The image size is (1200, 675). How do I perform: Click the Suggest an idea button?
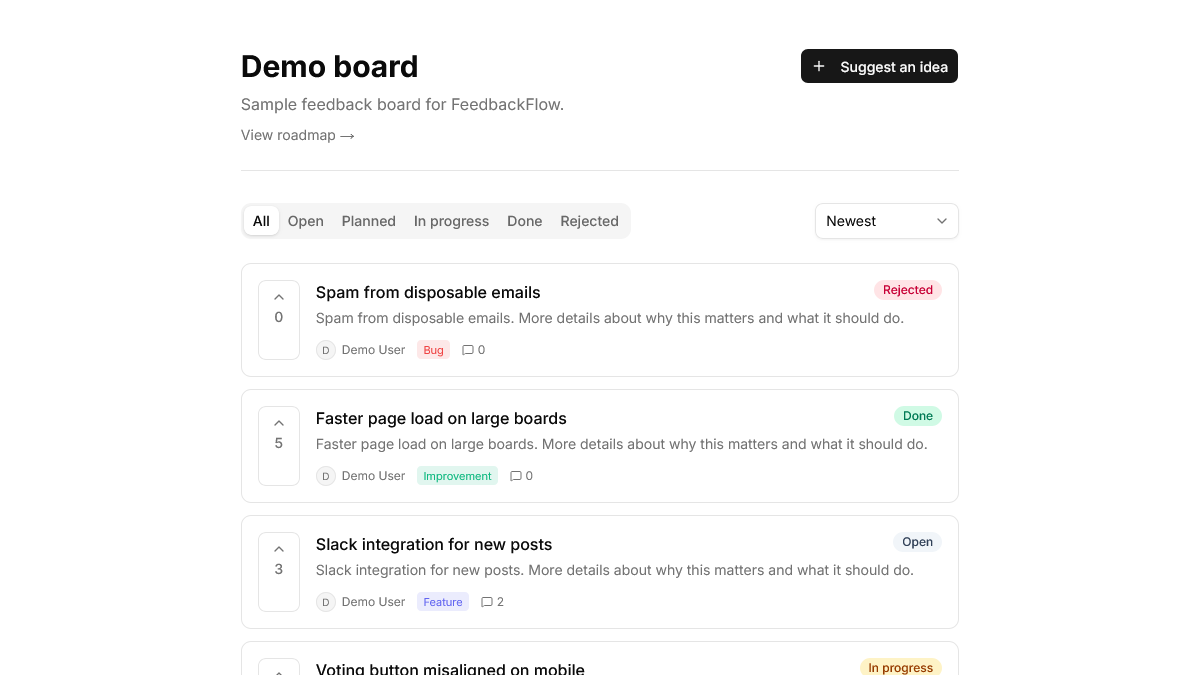[880, 66]
